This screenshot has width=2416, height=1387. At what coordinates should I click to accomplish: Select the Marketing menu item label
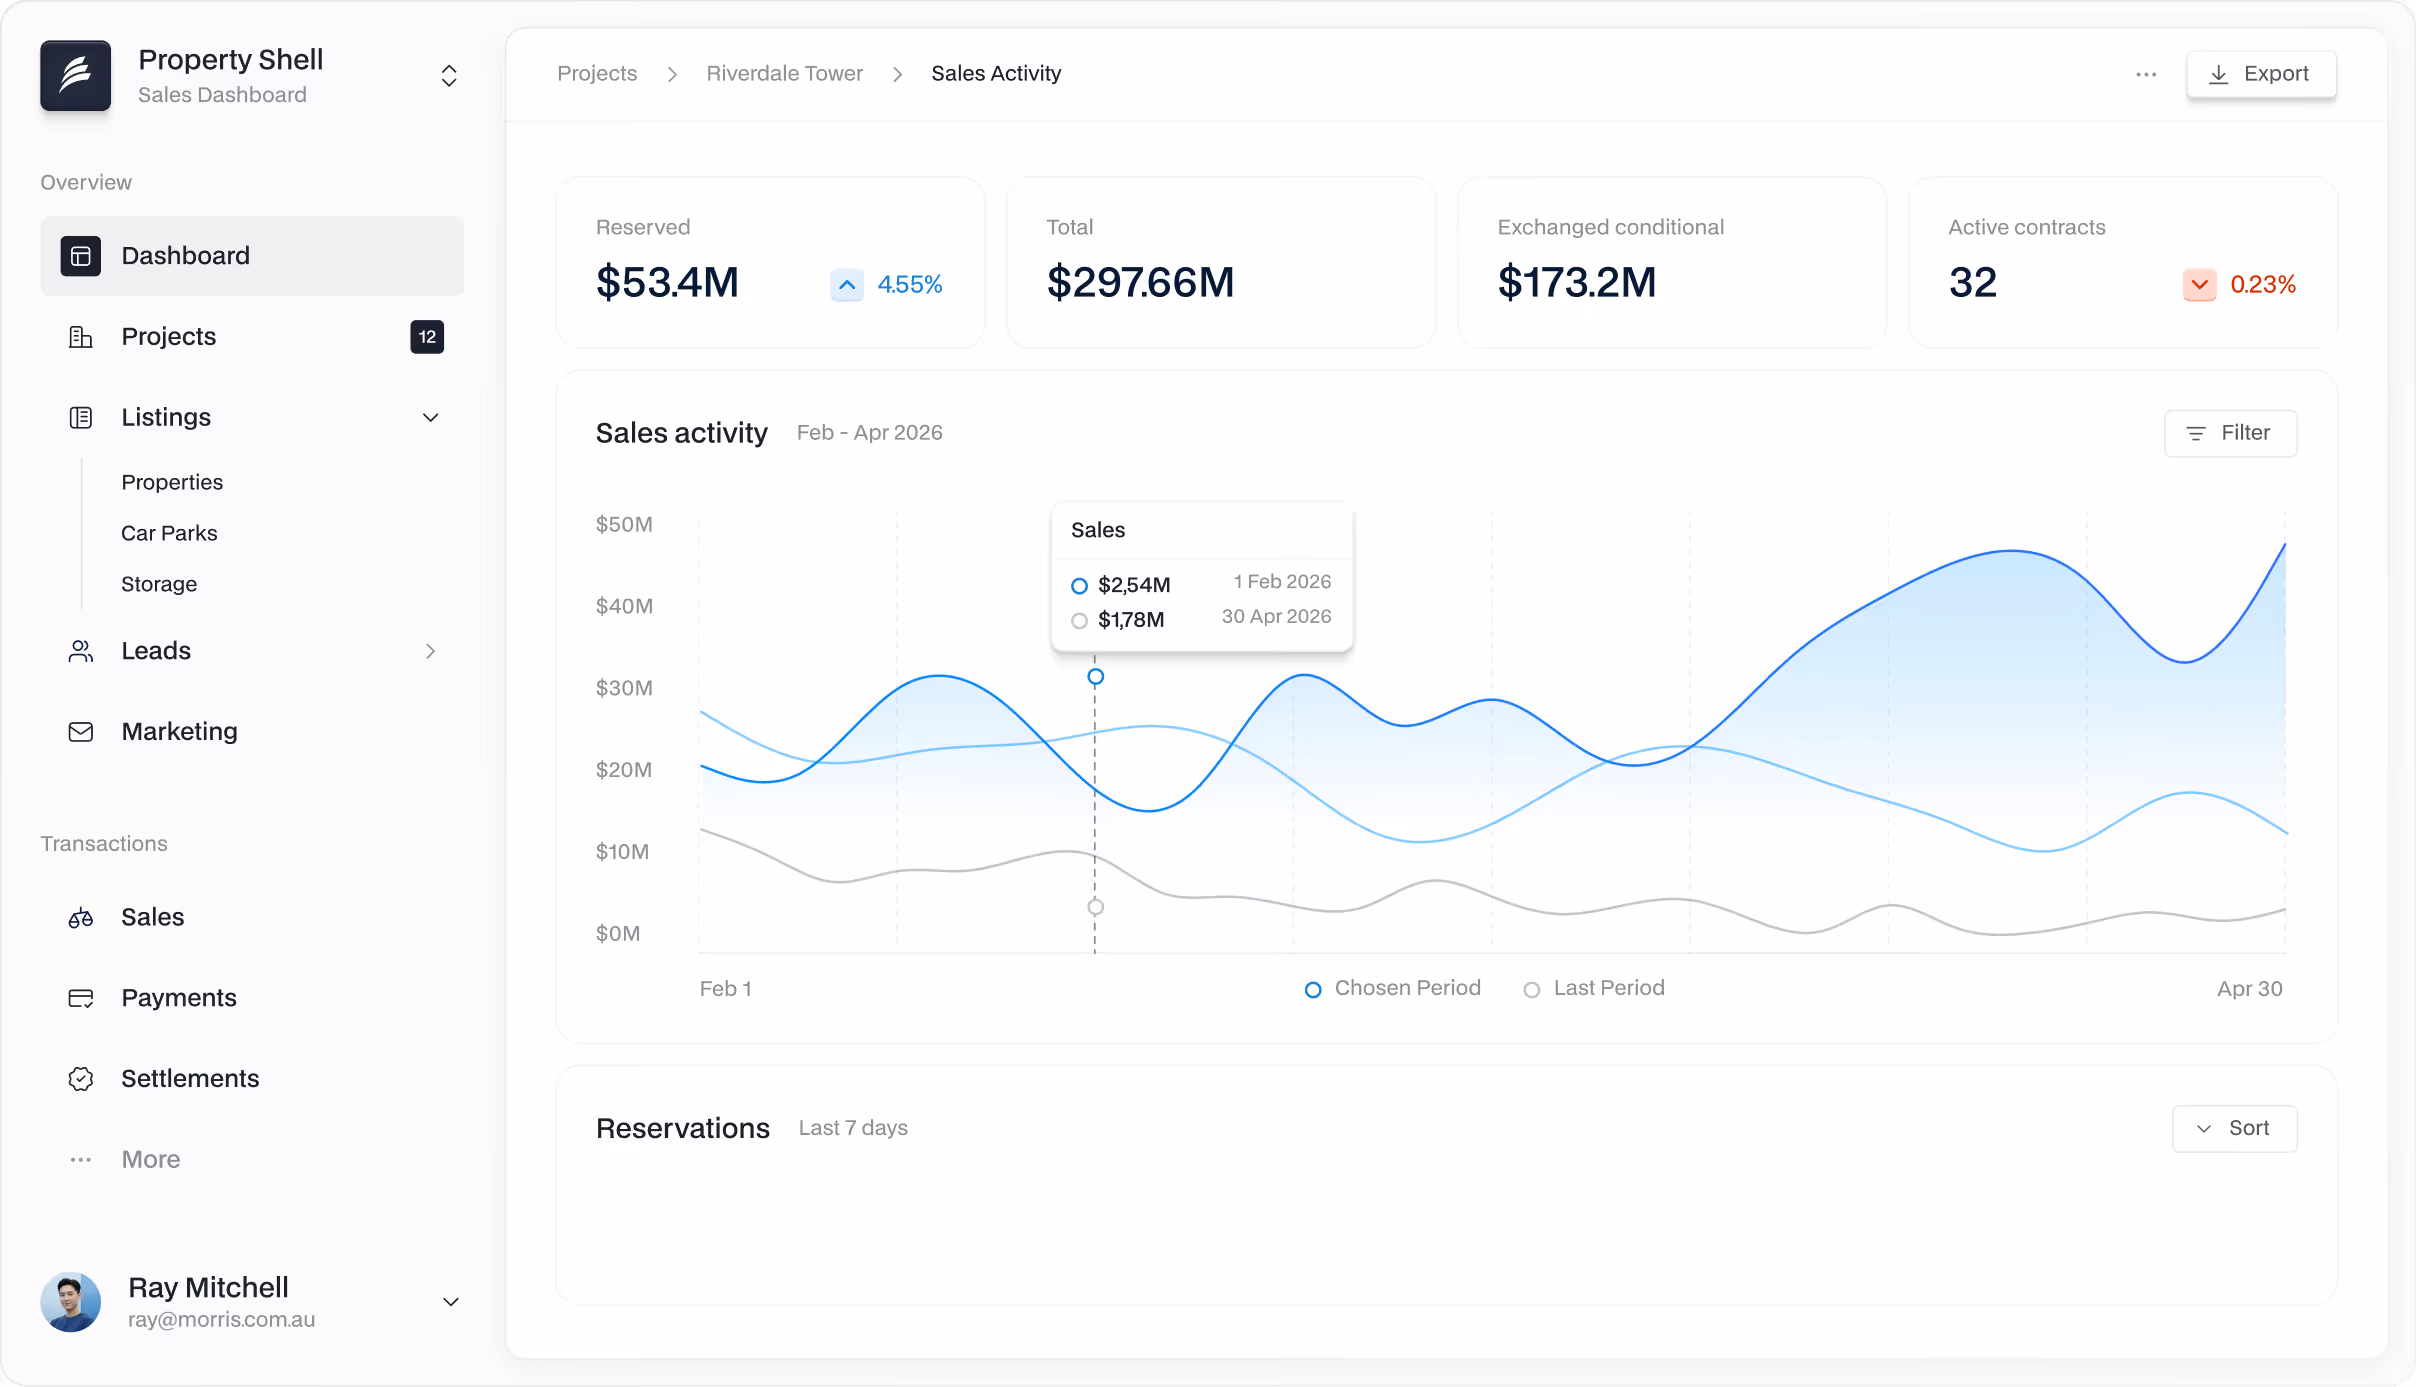coord(179,732)
